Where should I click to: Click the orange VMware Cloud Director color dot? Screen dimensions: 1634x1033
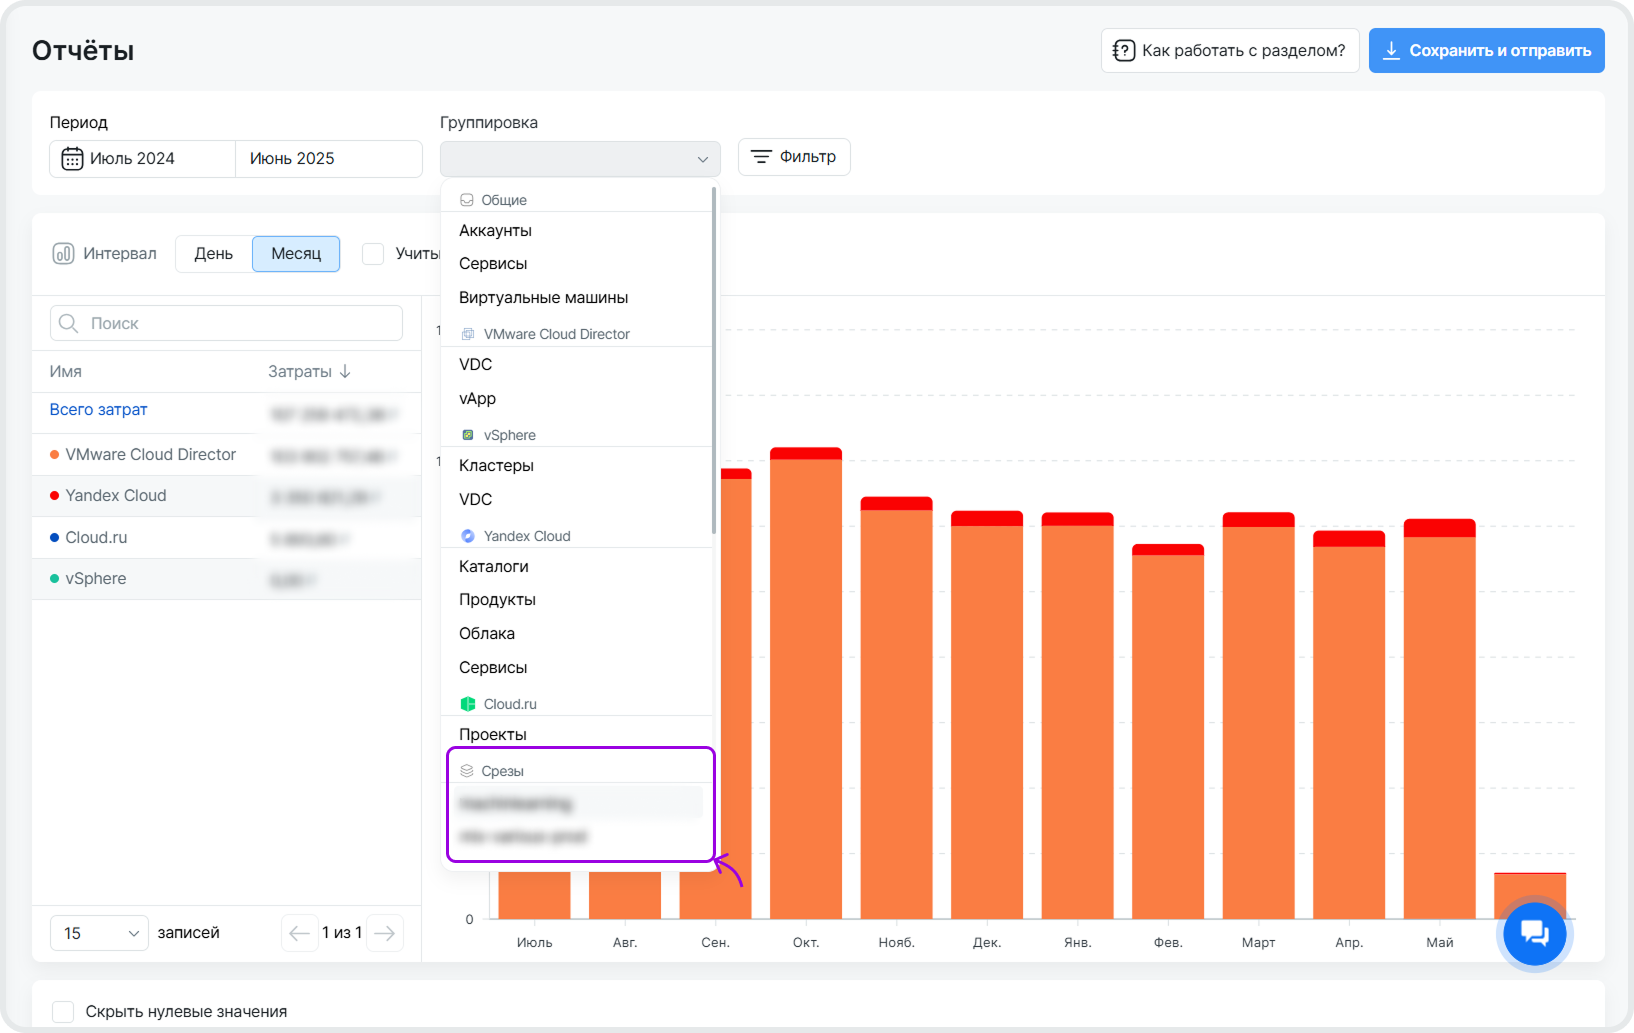(54, 454)
